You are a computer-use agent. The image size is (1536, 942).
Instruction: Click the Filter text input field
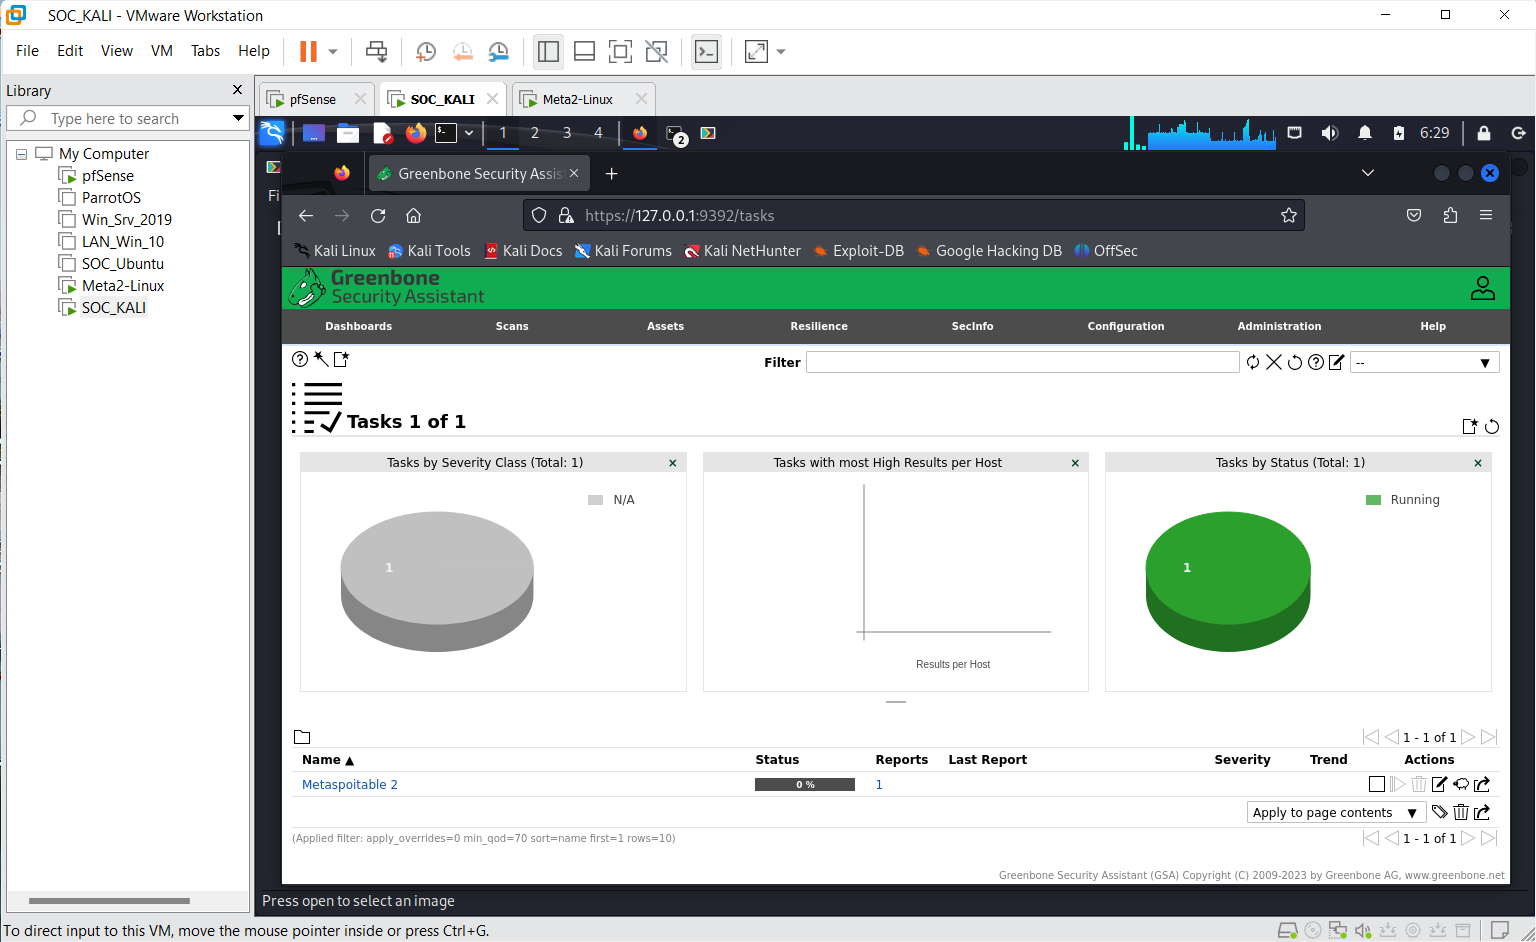coord(1023,362)
